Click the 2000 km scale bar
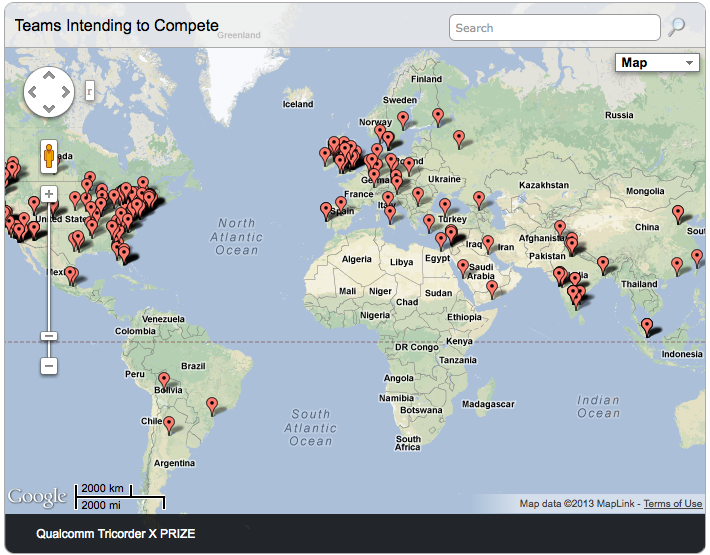The image size is (710, 555). point(103,489)
